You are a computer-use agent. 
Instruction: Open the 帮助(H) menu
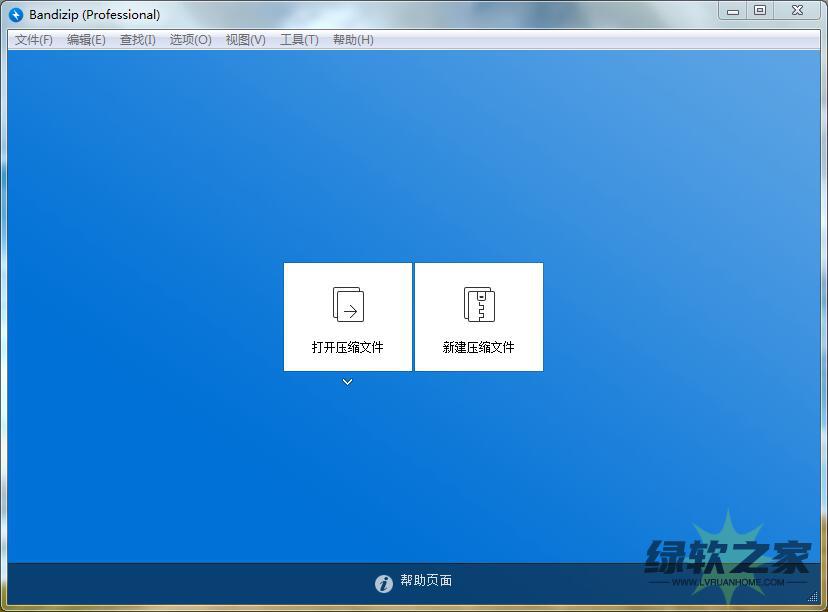coord(353,40)
